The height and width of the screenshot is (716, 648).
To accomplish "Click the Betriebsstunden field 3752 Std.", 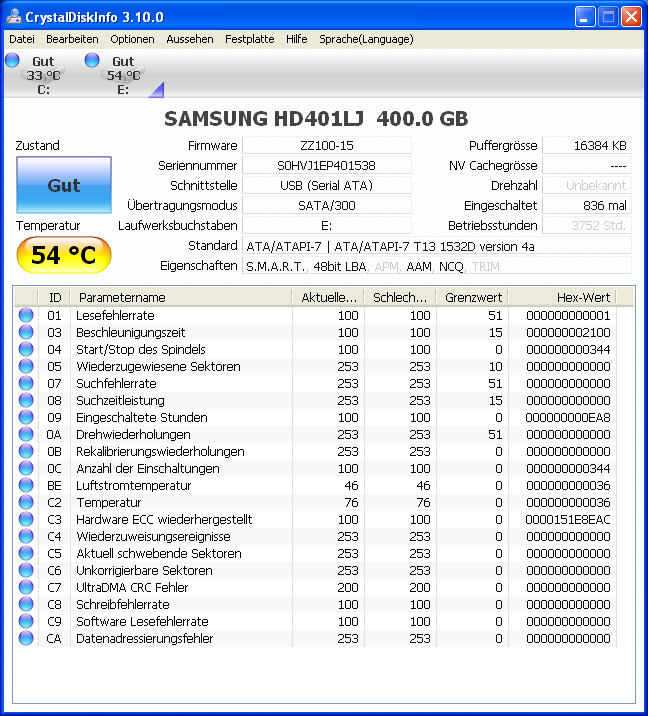I will tap(587, 226).
